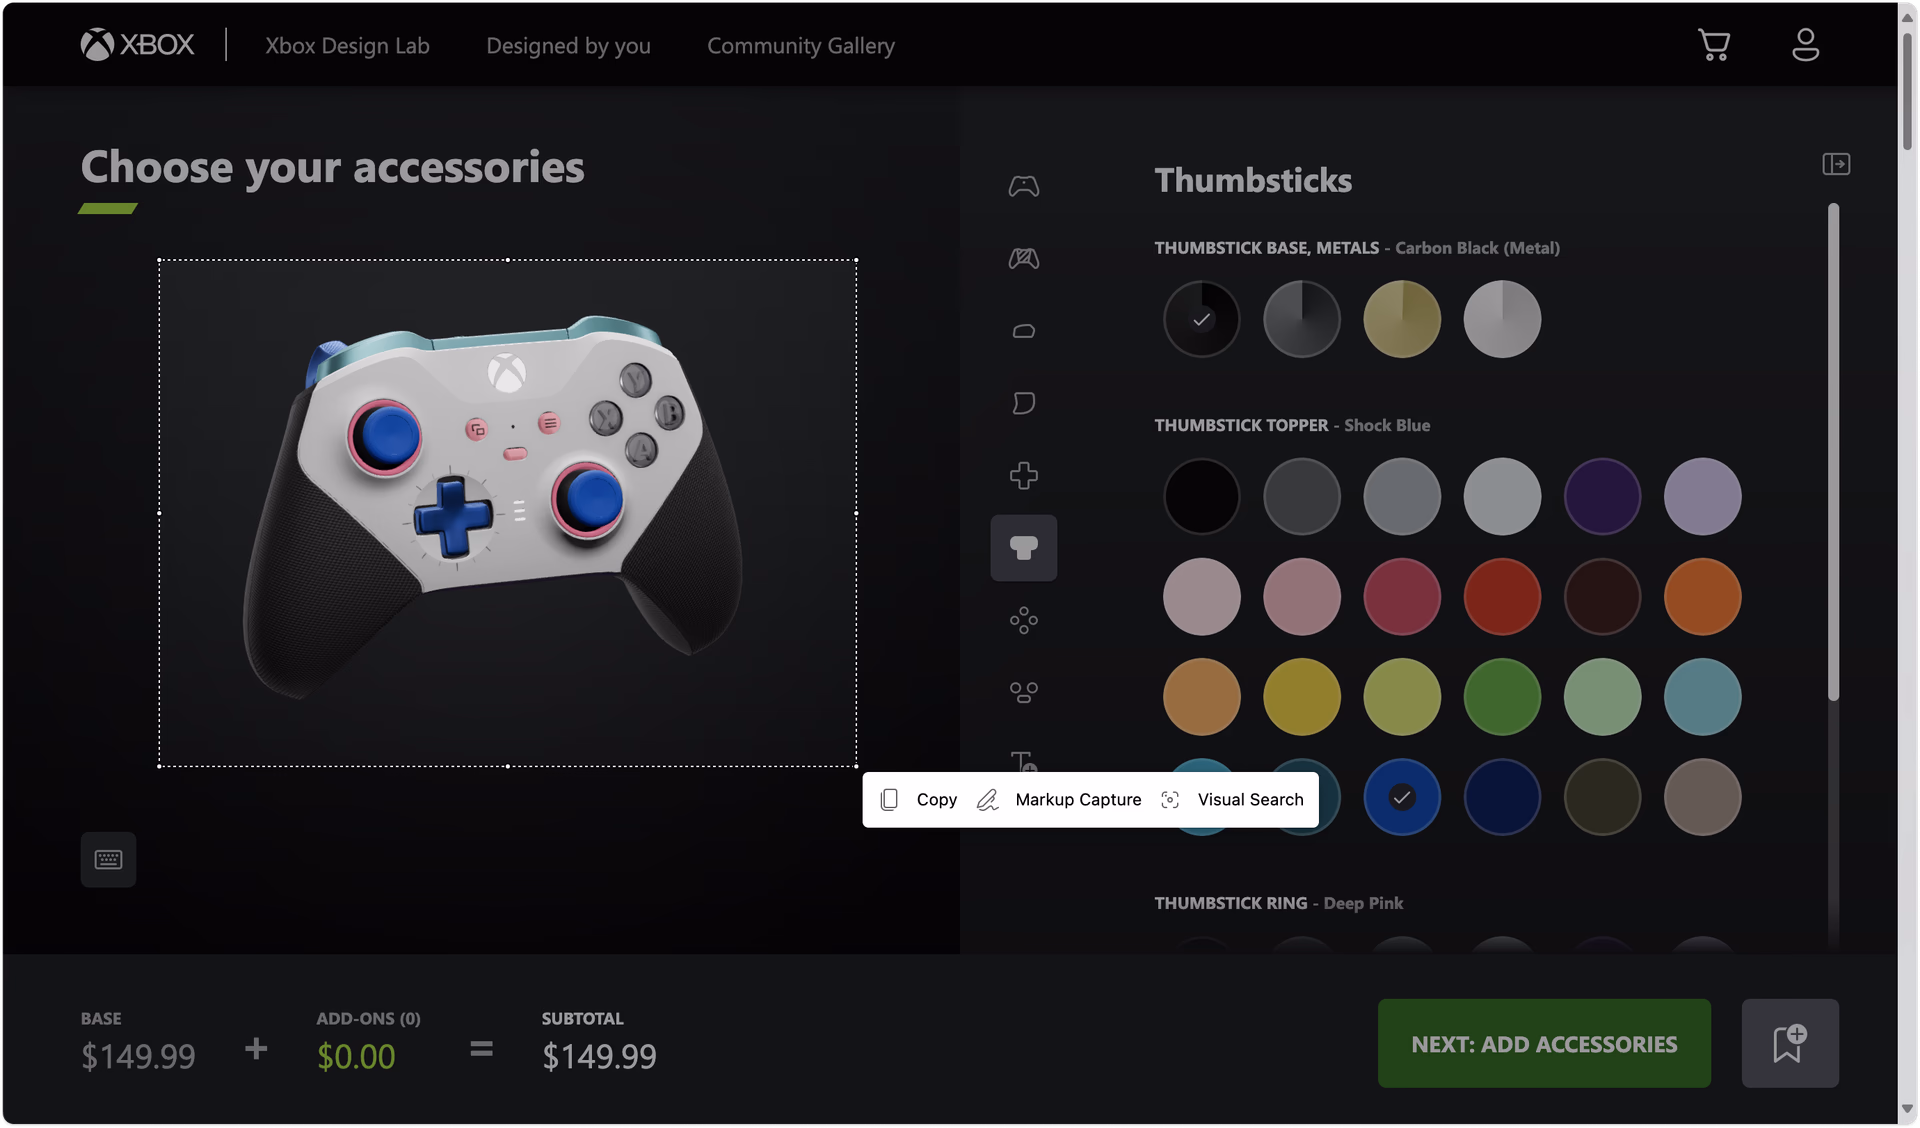Open the shopping cart
The width and height of the screenshot is (1920, 1128).
pos(1714,45)
